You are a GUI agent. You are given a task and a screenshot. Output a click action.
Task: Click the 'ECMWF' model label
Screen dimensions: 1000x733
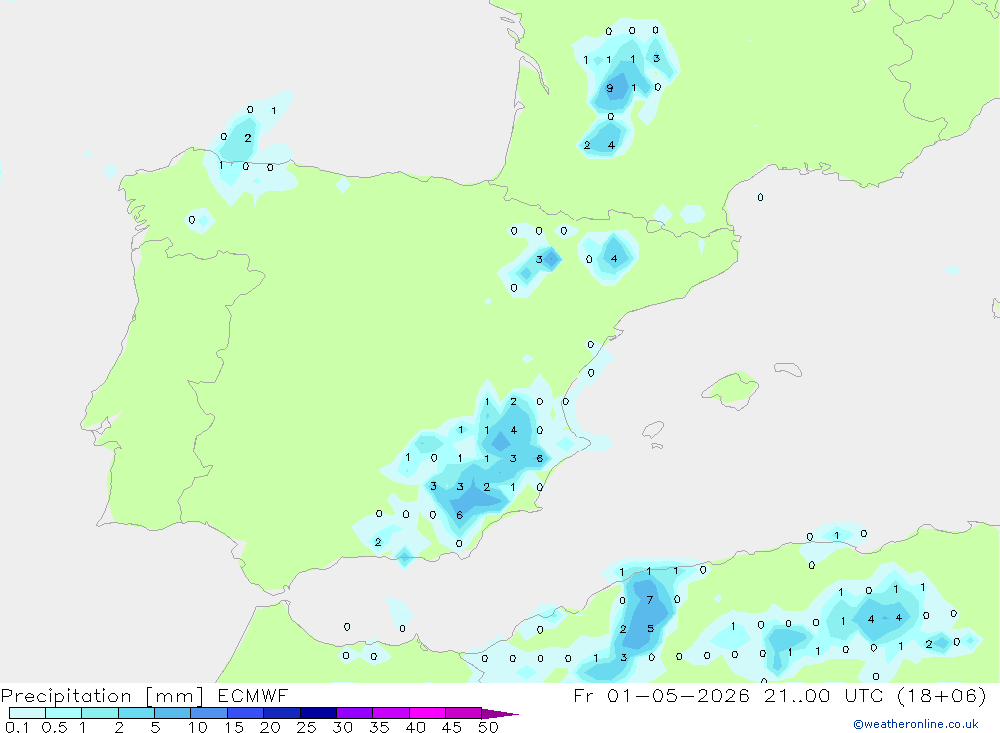(253, 695)
